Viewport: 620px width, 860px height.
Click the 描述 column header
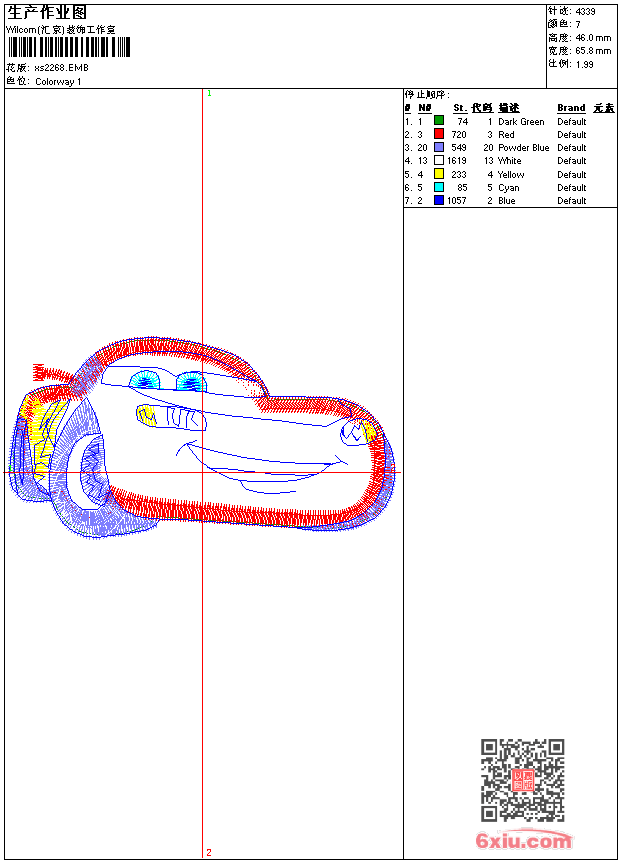(x=509, y=108)
